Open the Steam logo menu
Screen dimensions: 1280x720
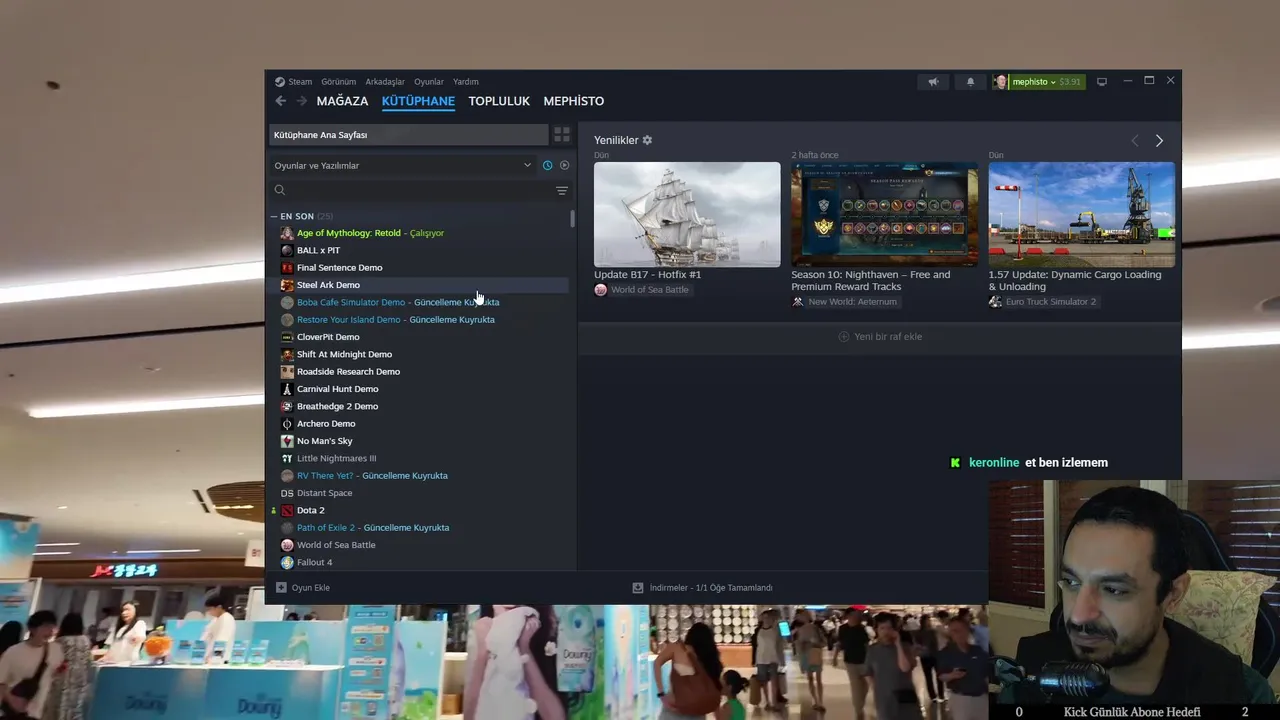click(280, 82)
